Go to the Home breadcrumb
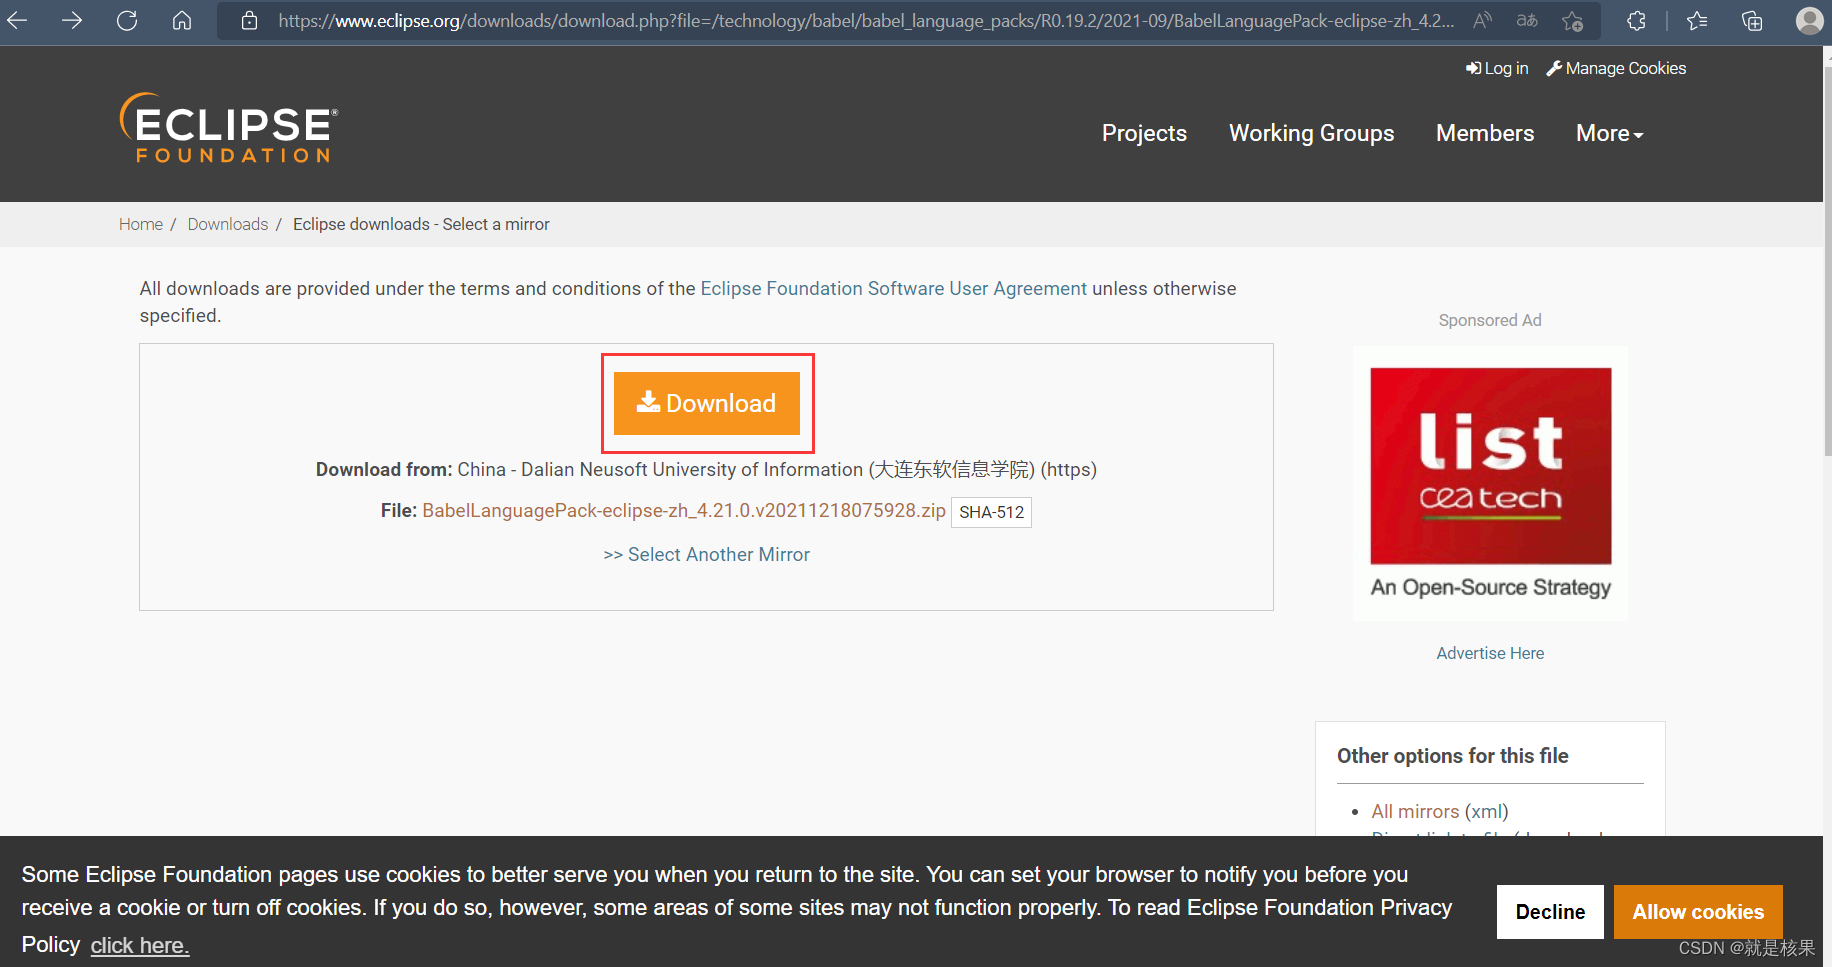 141,224
